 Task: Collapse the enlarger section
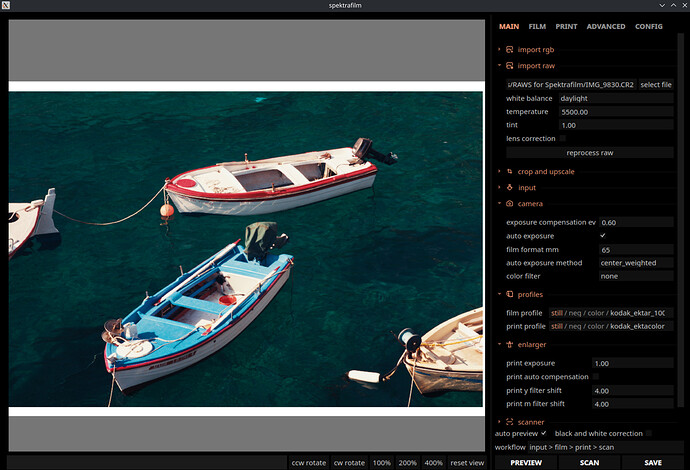[499, 344]
